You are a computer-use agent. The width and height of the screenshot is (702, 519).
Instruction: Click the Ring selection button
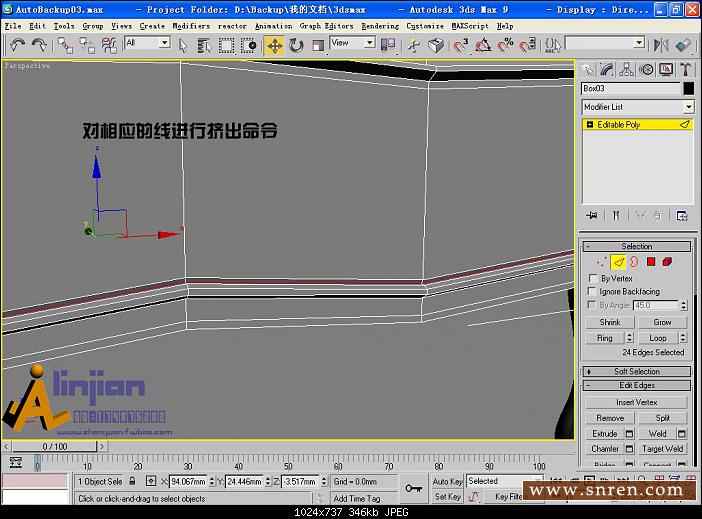click(x=604, y=338)
